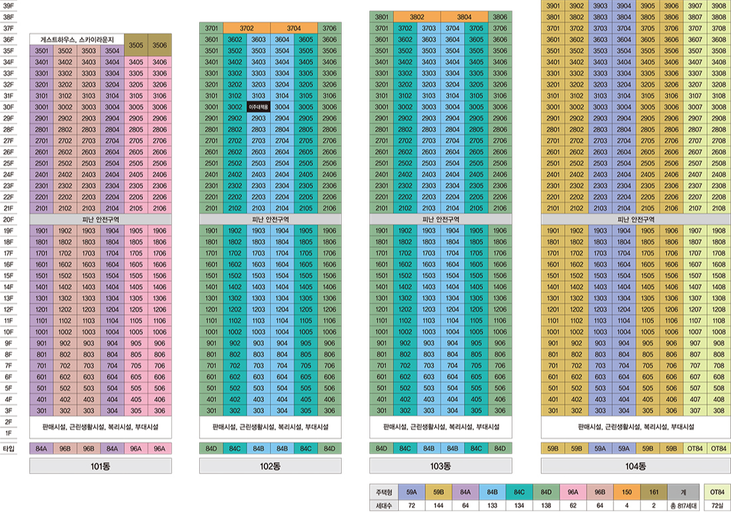Select the 102동 building label

tap(270, 466)
